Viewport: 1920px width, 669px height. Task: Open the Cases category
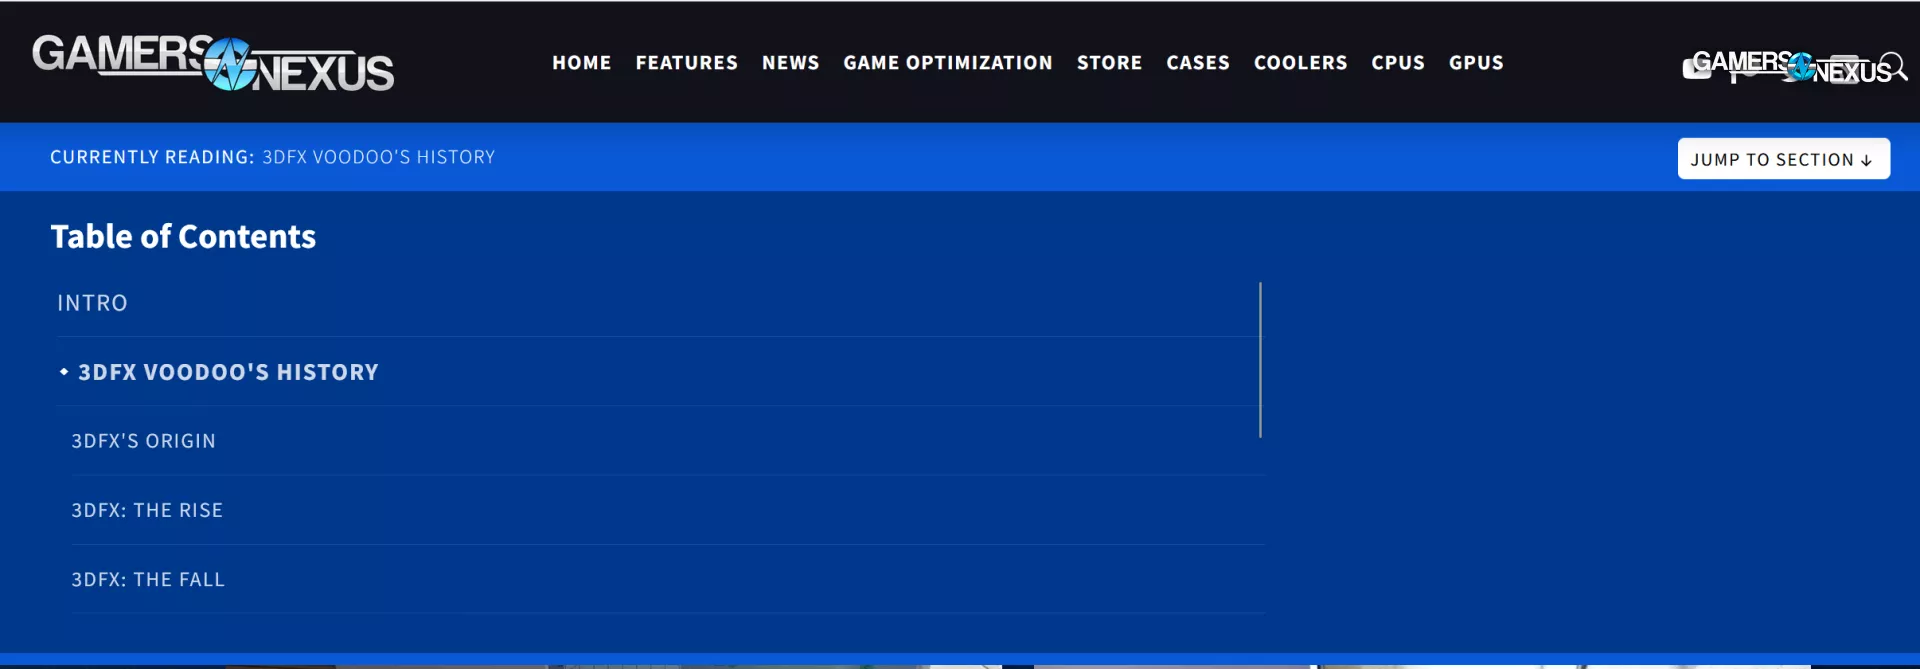[x=1197, y=62]
